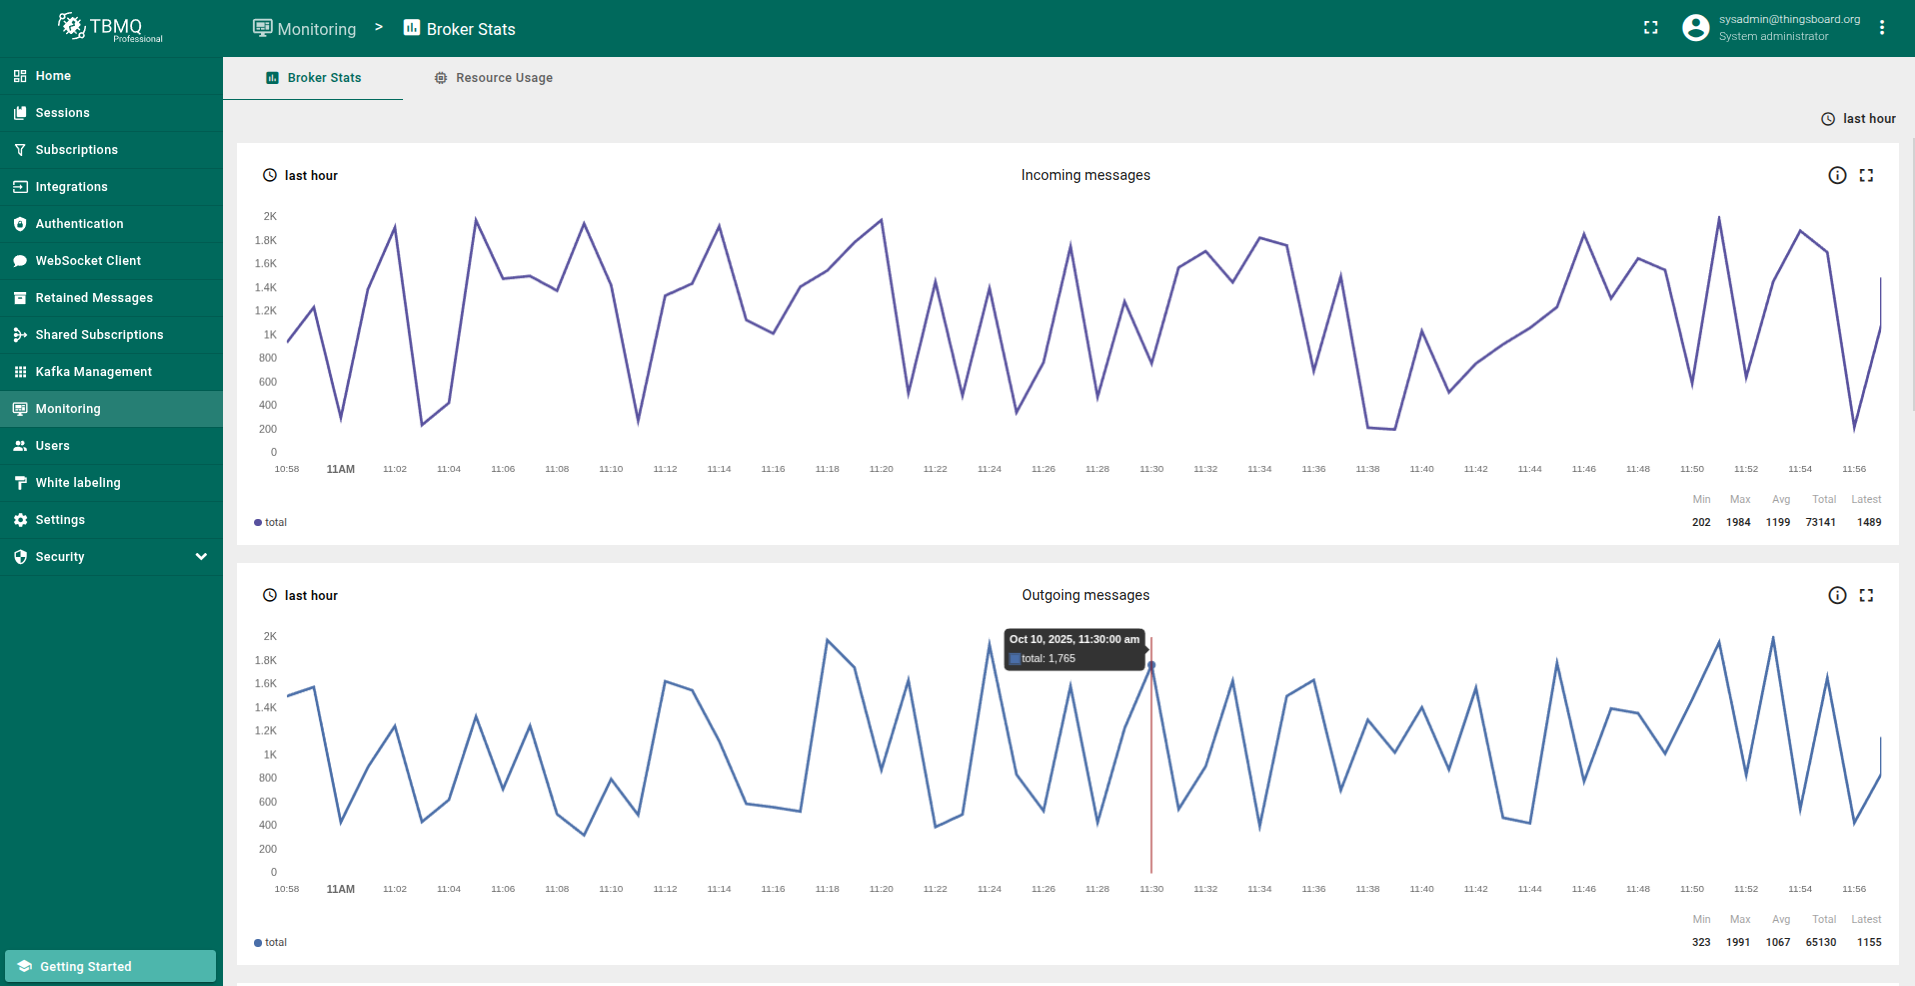Switch to the Resource Usage tab
The height and width of the screenshot is (986, 1915).
point(494,78)
